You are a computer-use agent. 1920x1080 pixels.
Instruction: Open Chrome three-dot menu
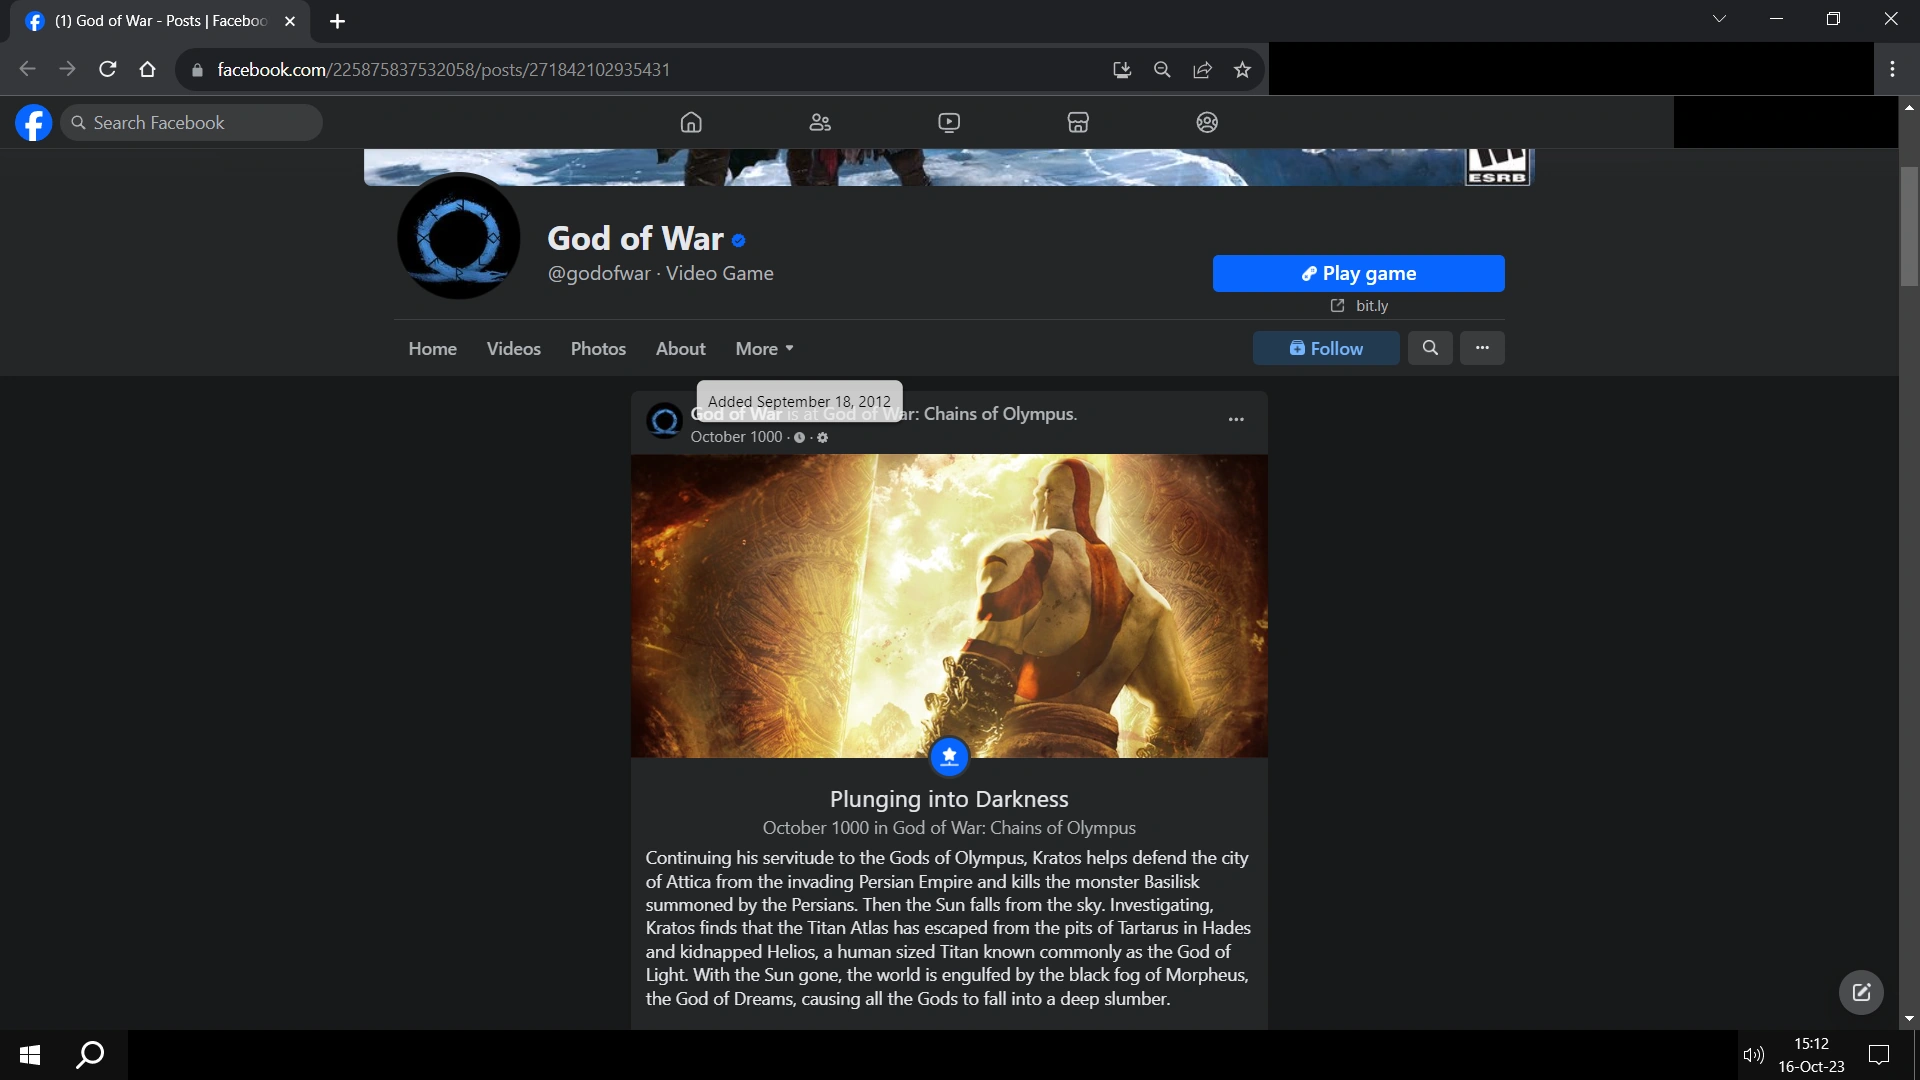click(x=1892, y=69)
